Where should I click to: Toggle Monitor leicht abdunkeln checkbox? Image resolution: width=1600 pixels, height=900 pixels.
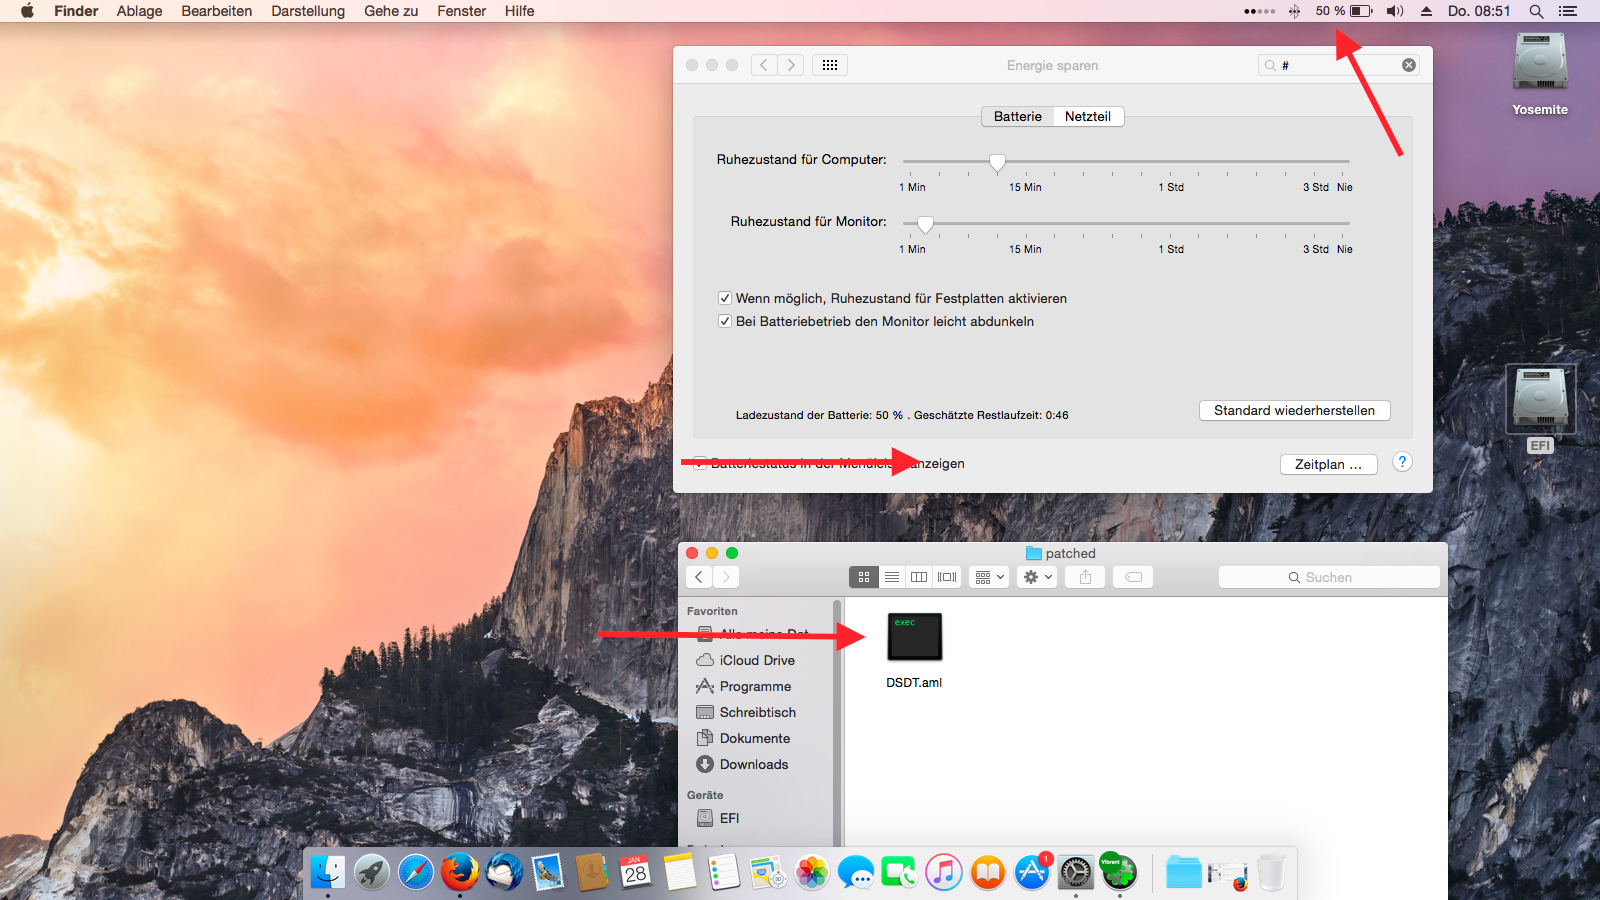(x=725, y=321)
